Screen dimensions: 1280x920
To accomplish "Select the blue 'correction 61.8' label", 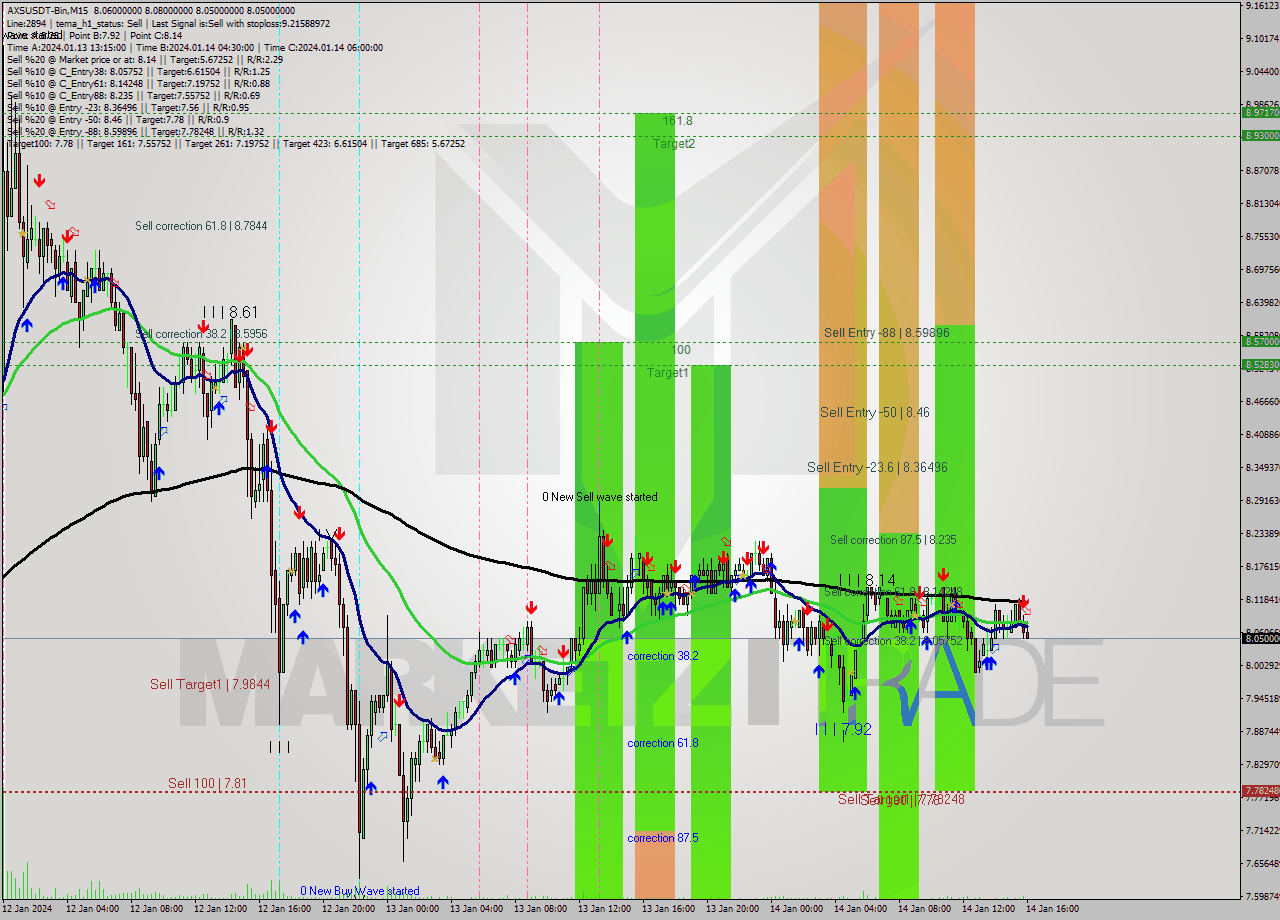I will click(663, 743).
